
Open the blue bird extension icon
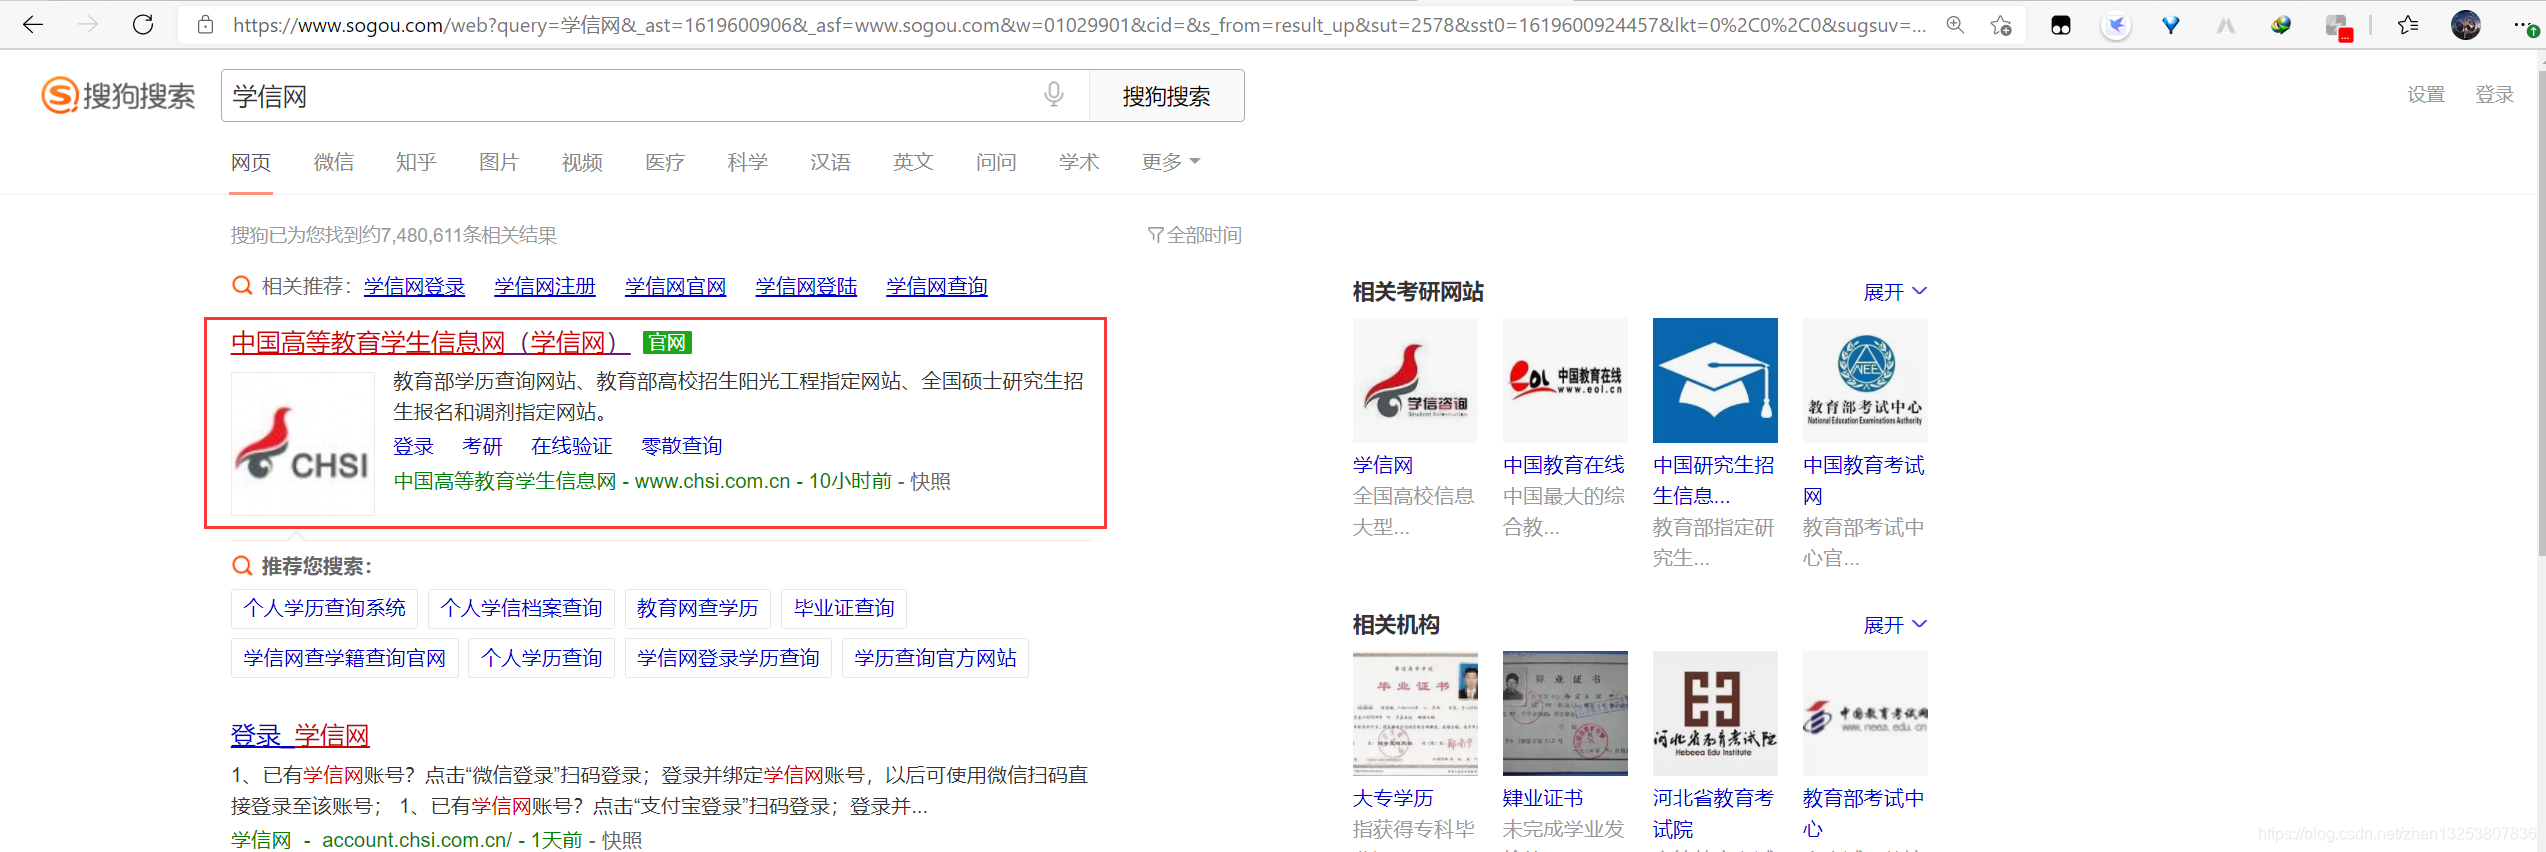pos(2116,25)
